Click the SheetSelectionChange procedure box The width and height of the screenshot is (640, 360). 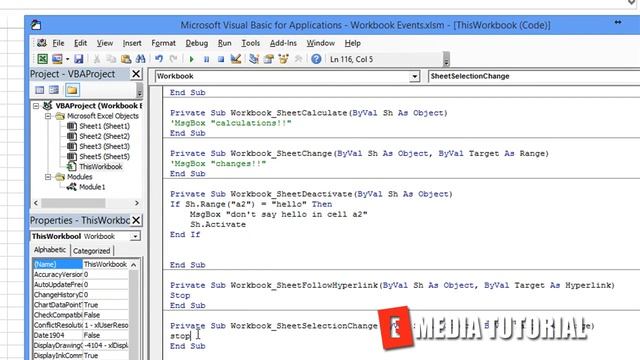tap(534, 76)
